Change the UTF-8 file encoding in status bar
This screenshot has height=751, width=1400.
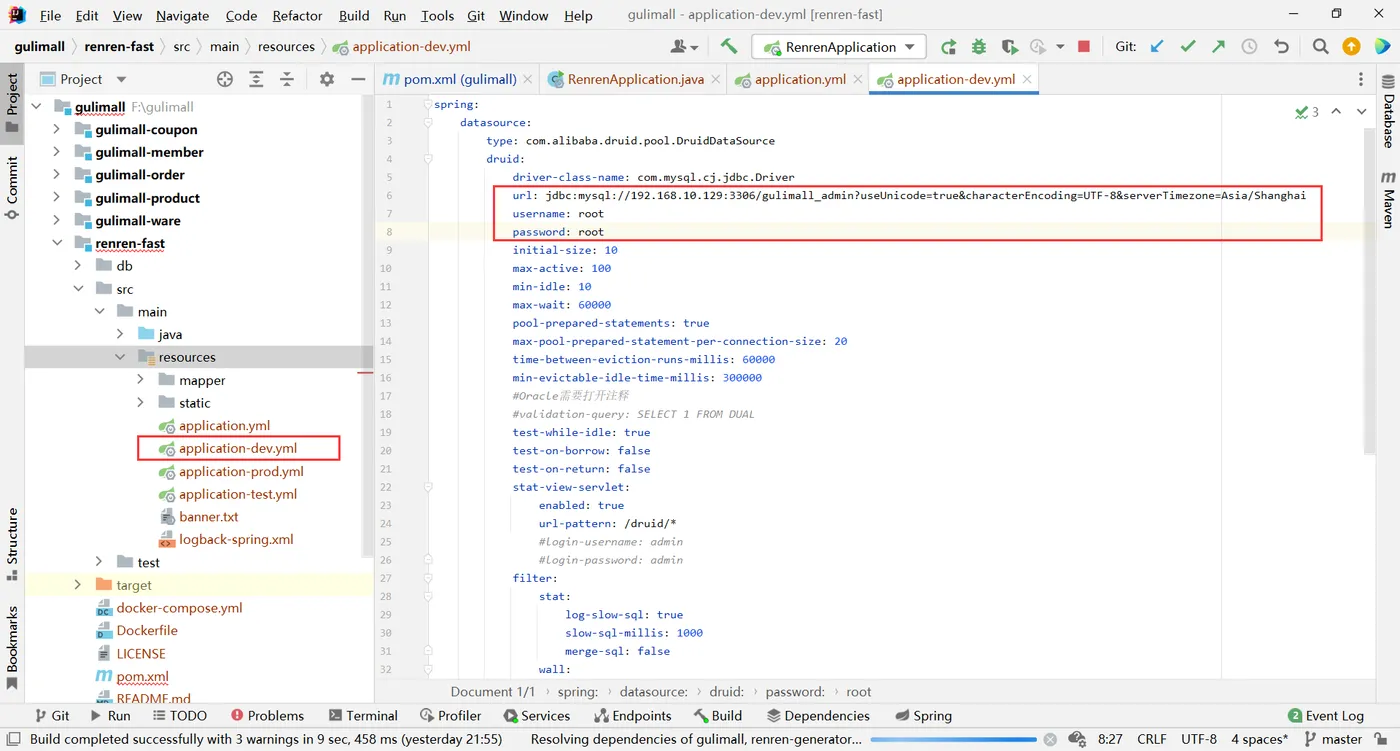pyautogui.click(x=1199, y=740)
